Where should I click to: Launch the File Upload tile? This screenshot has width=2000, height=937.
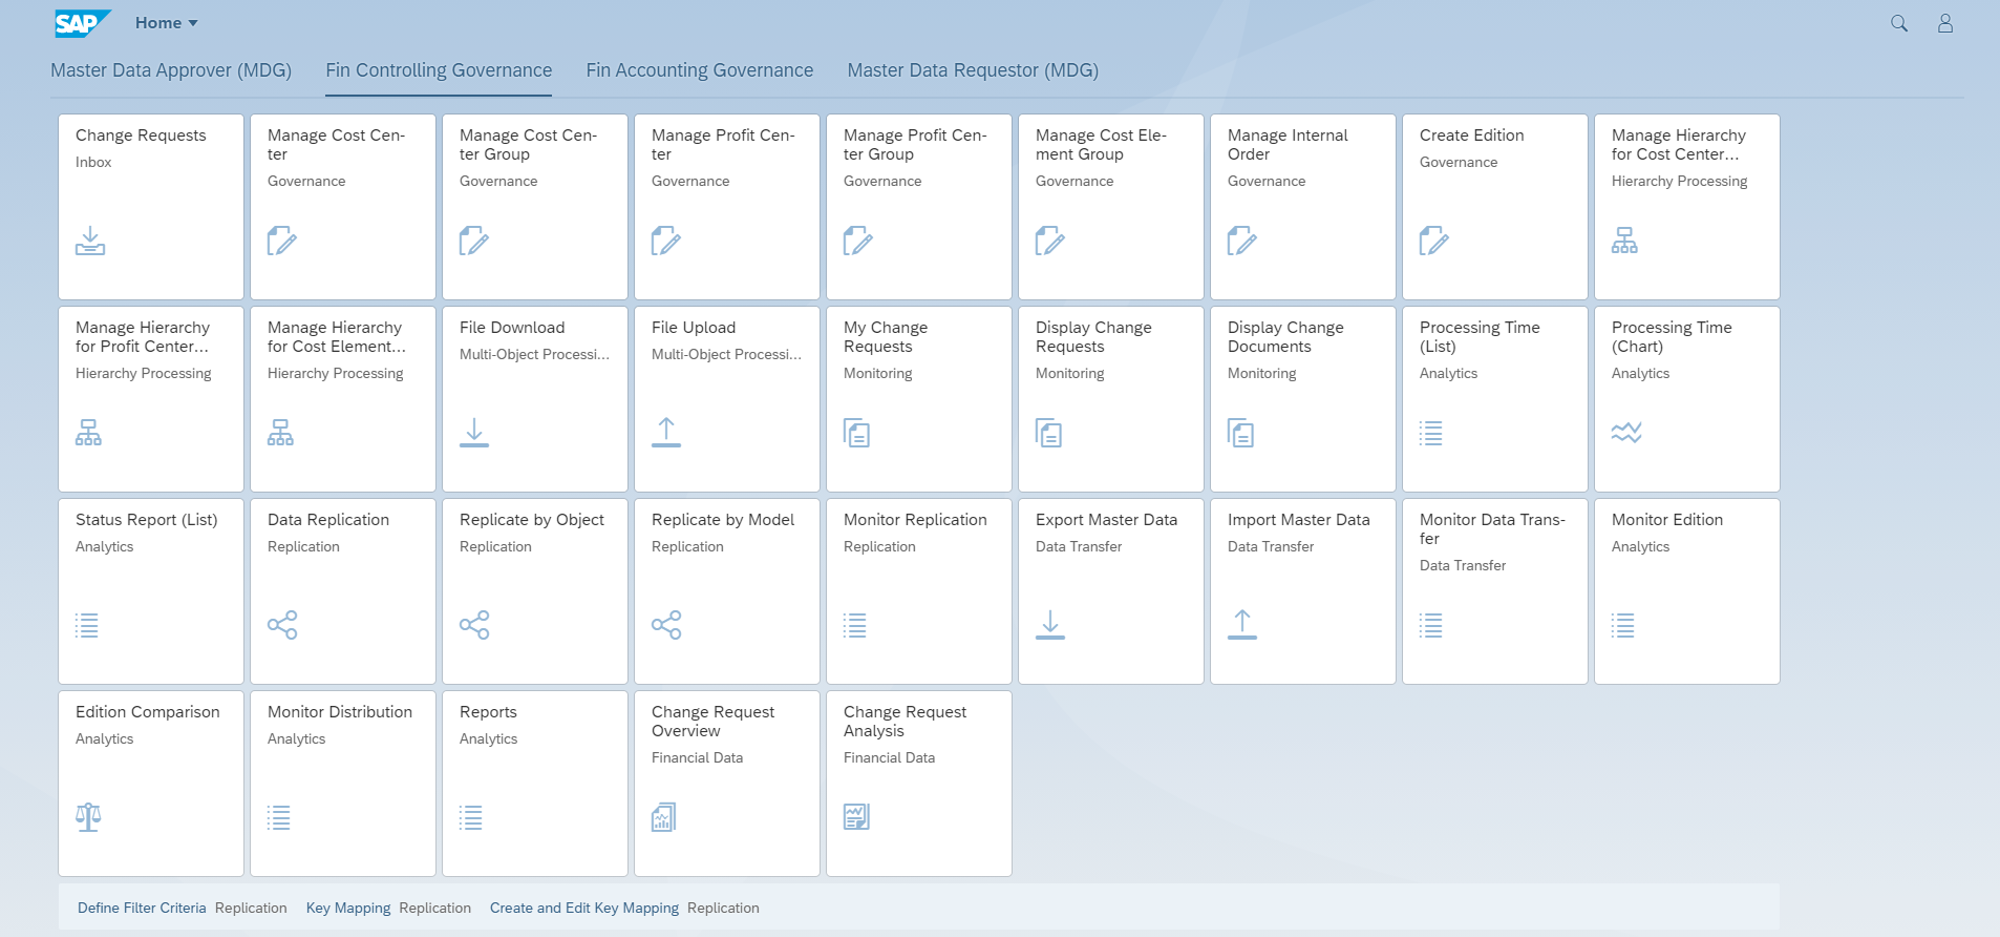(x=726, y=398)
